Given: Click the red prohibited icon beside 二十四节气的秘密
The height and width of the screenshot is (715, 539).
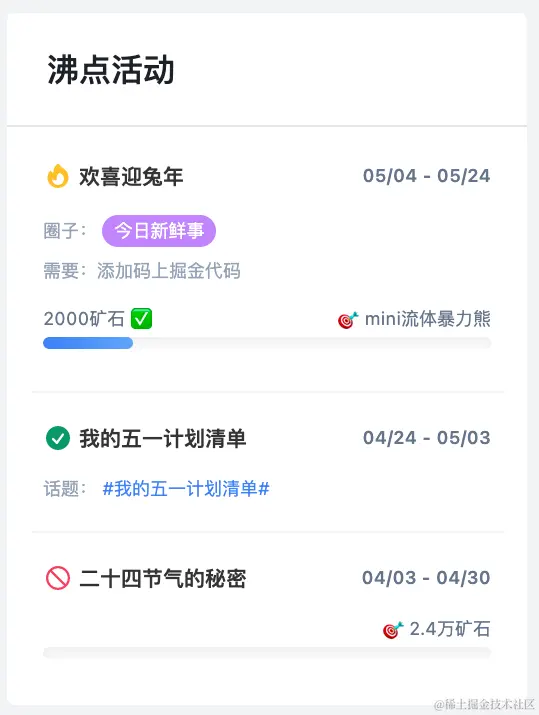Looking at the screenshot, I should [58, 578].
